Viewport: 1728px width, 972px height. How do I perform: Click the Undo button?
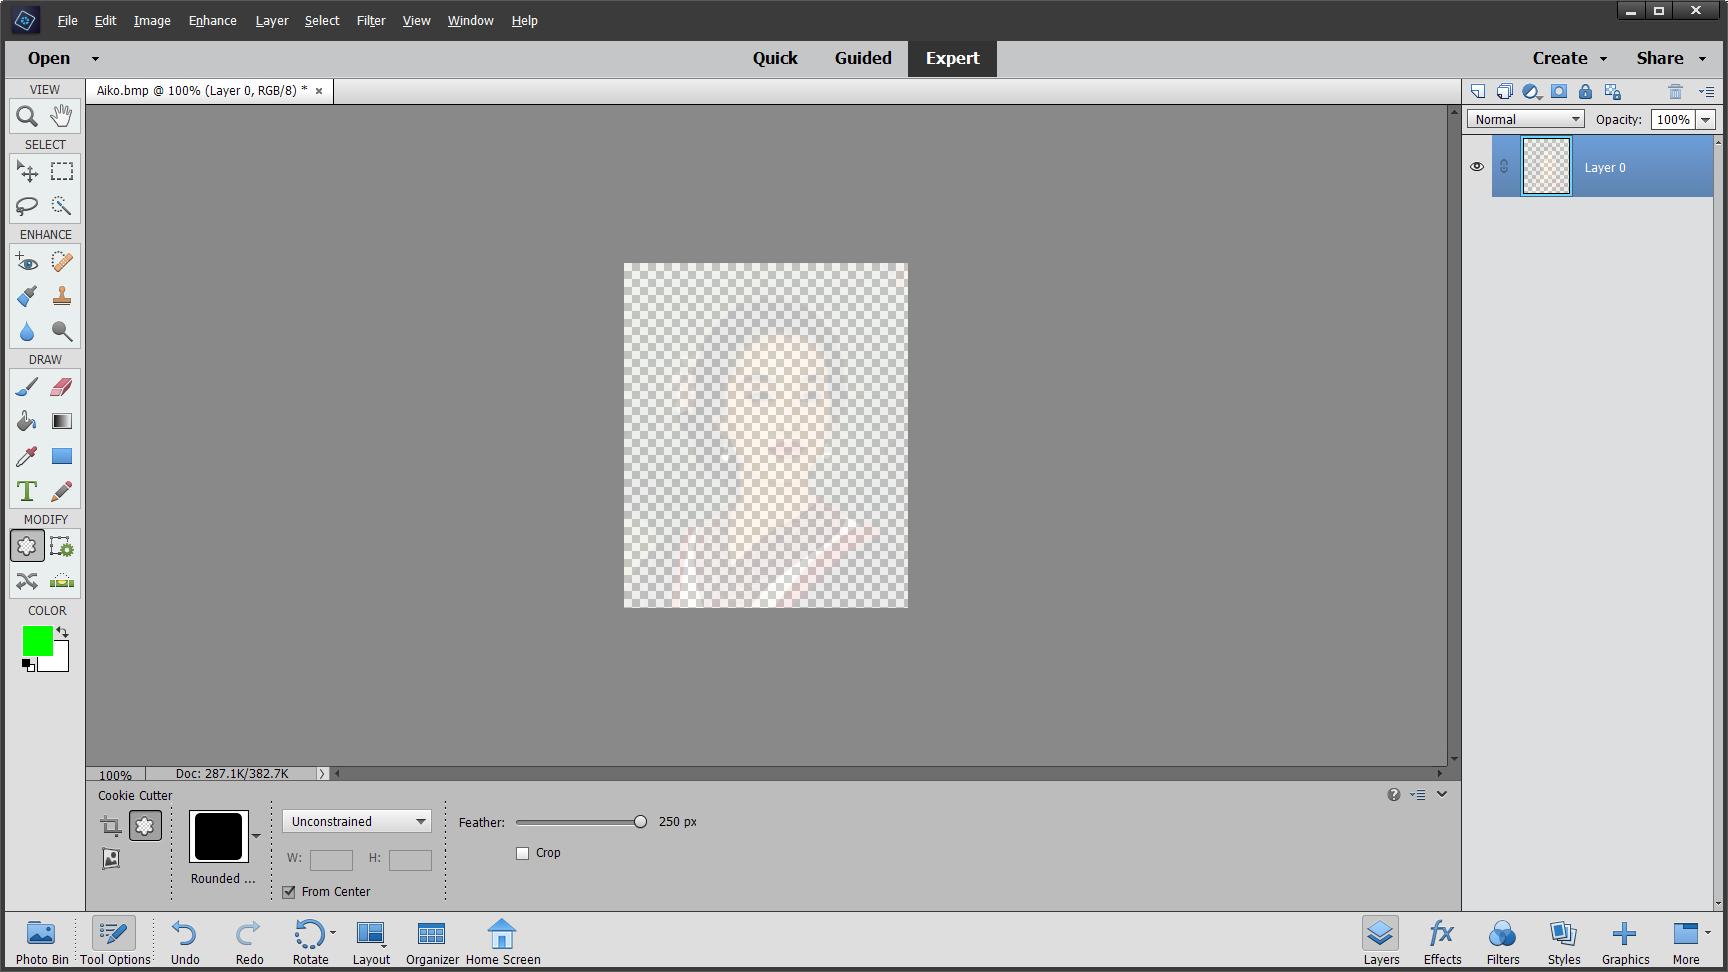[184, 939]
